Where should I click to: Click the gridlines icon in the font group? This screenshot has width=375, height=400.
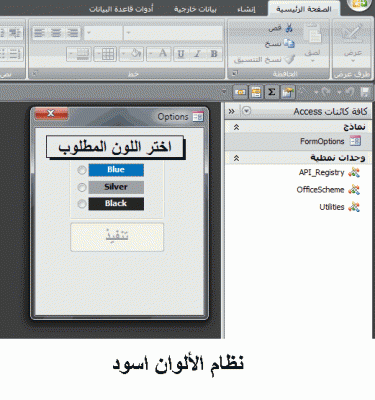pyautogui.click(x=108, y=54)
